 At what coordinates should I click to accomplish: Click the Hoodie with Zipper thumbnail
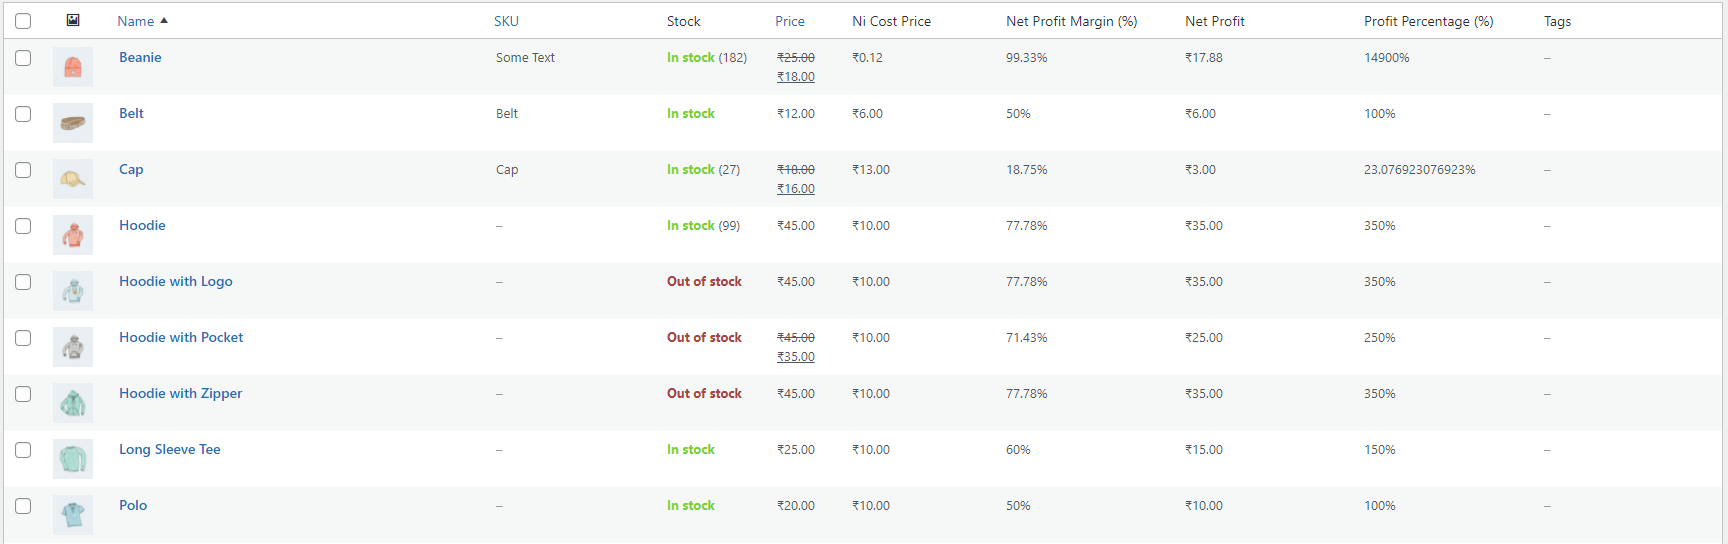(x=73, y=403)
